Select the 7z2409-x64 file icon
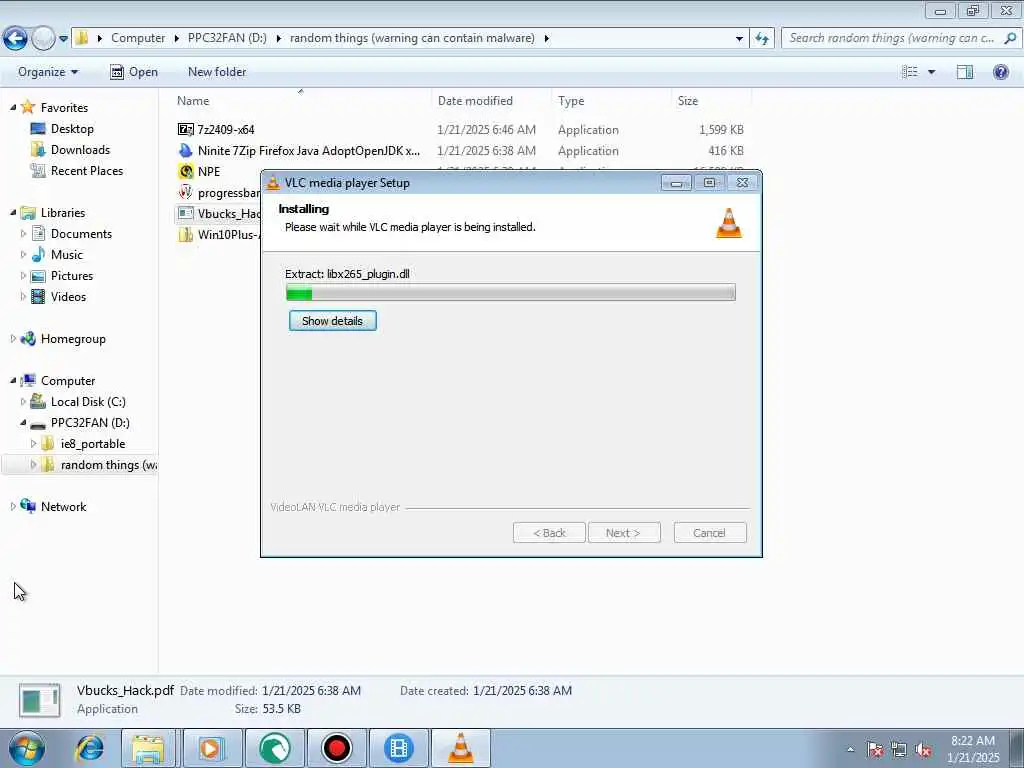 coord(185,129)
